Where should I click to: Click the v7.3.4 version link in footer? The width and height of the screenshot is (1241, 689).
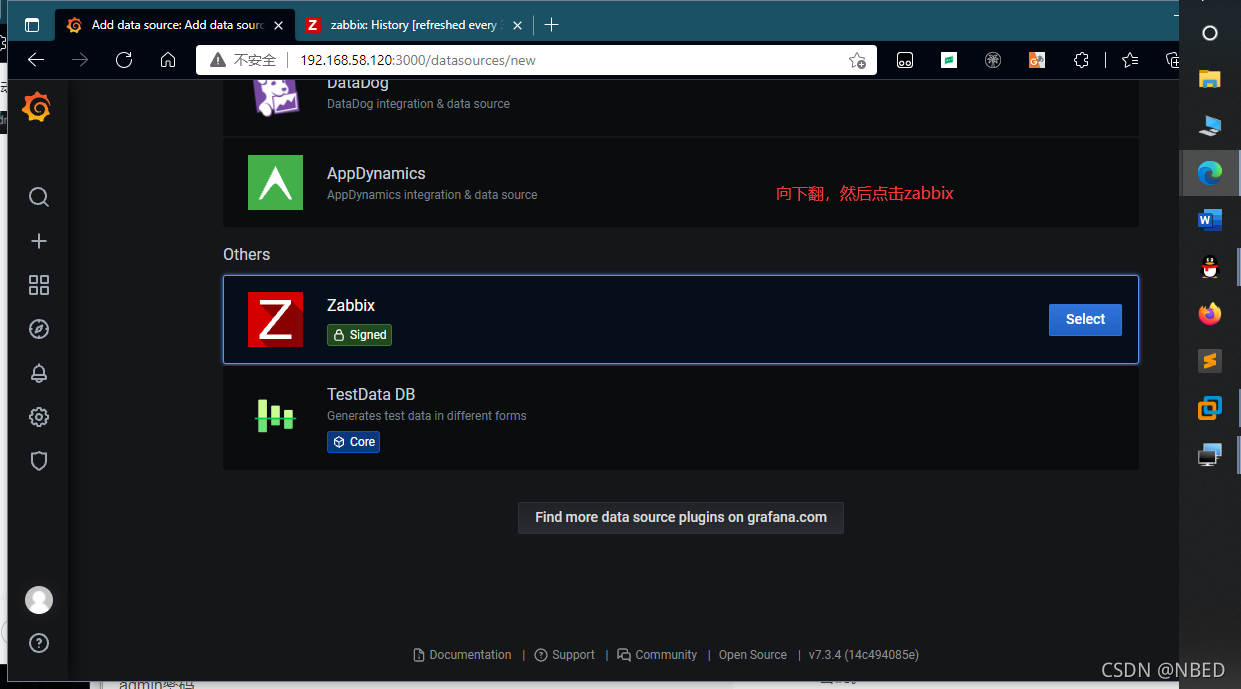click(x=864, y=655)
